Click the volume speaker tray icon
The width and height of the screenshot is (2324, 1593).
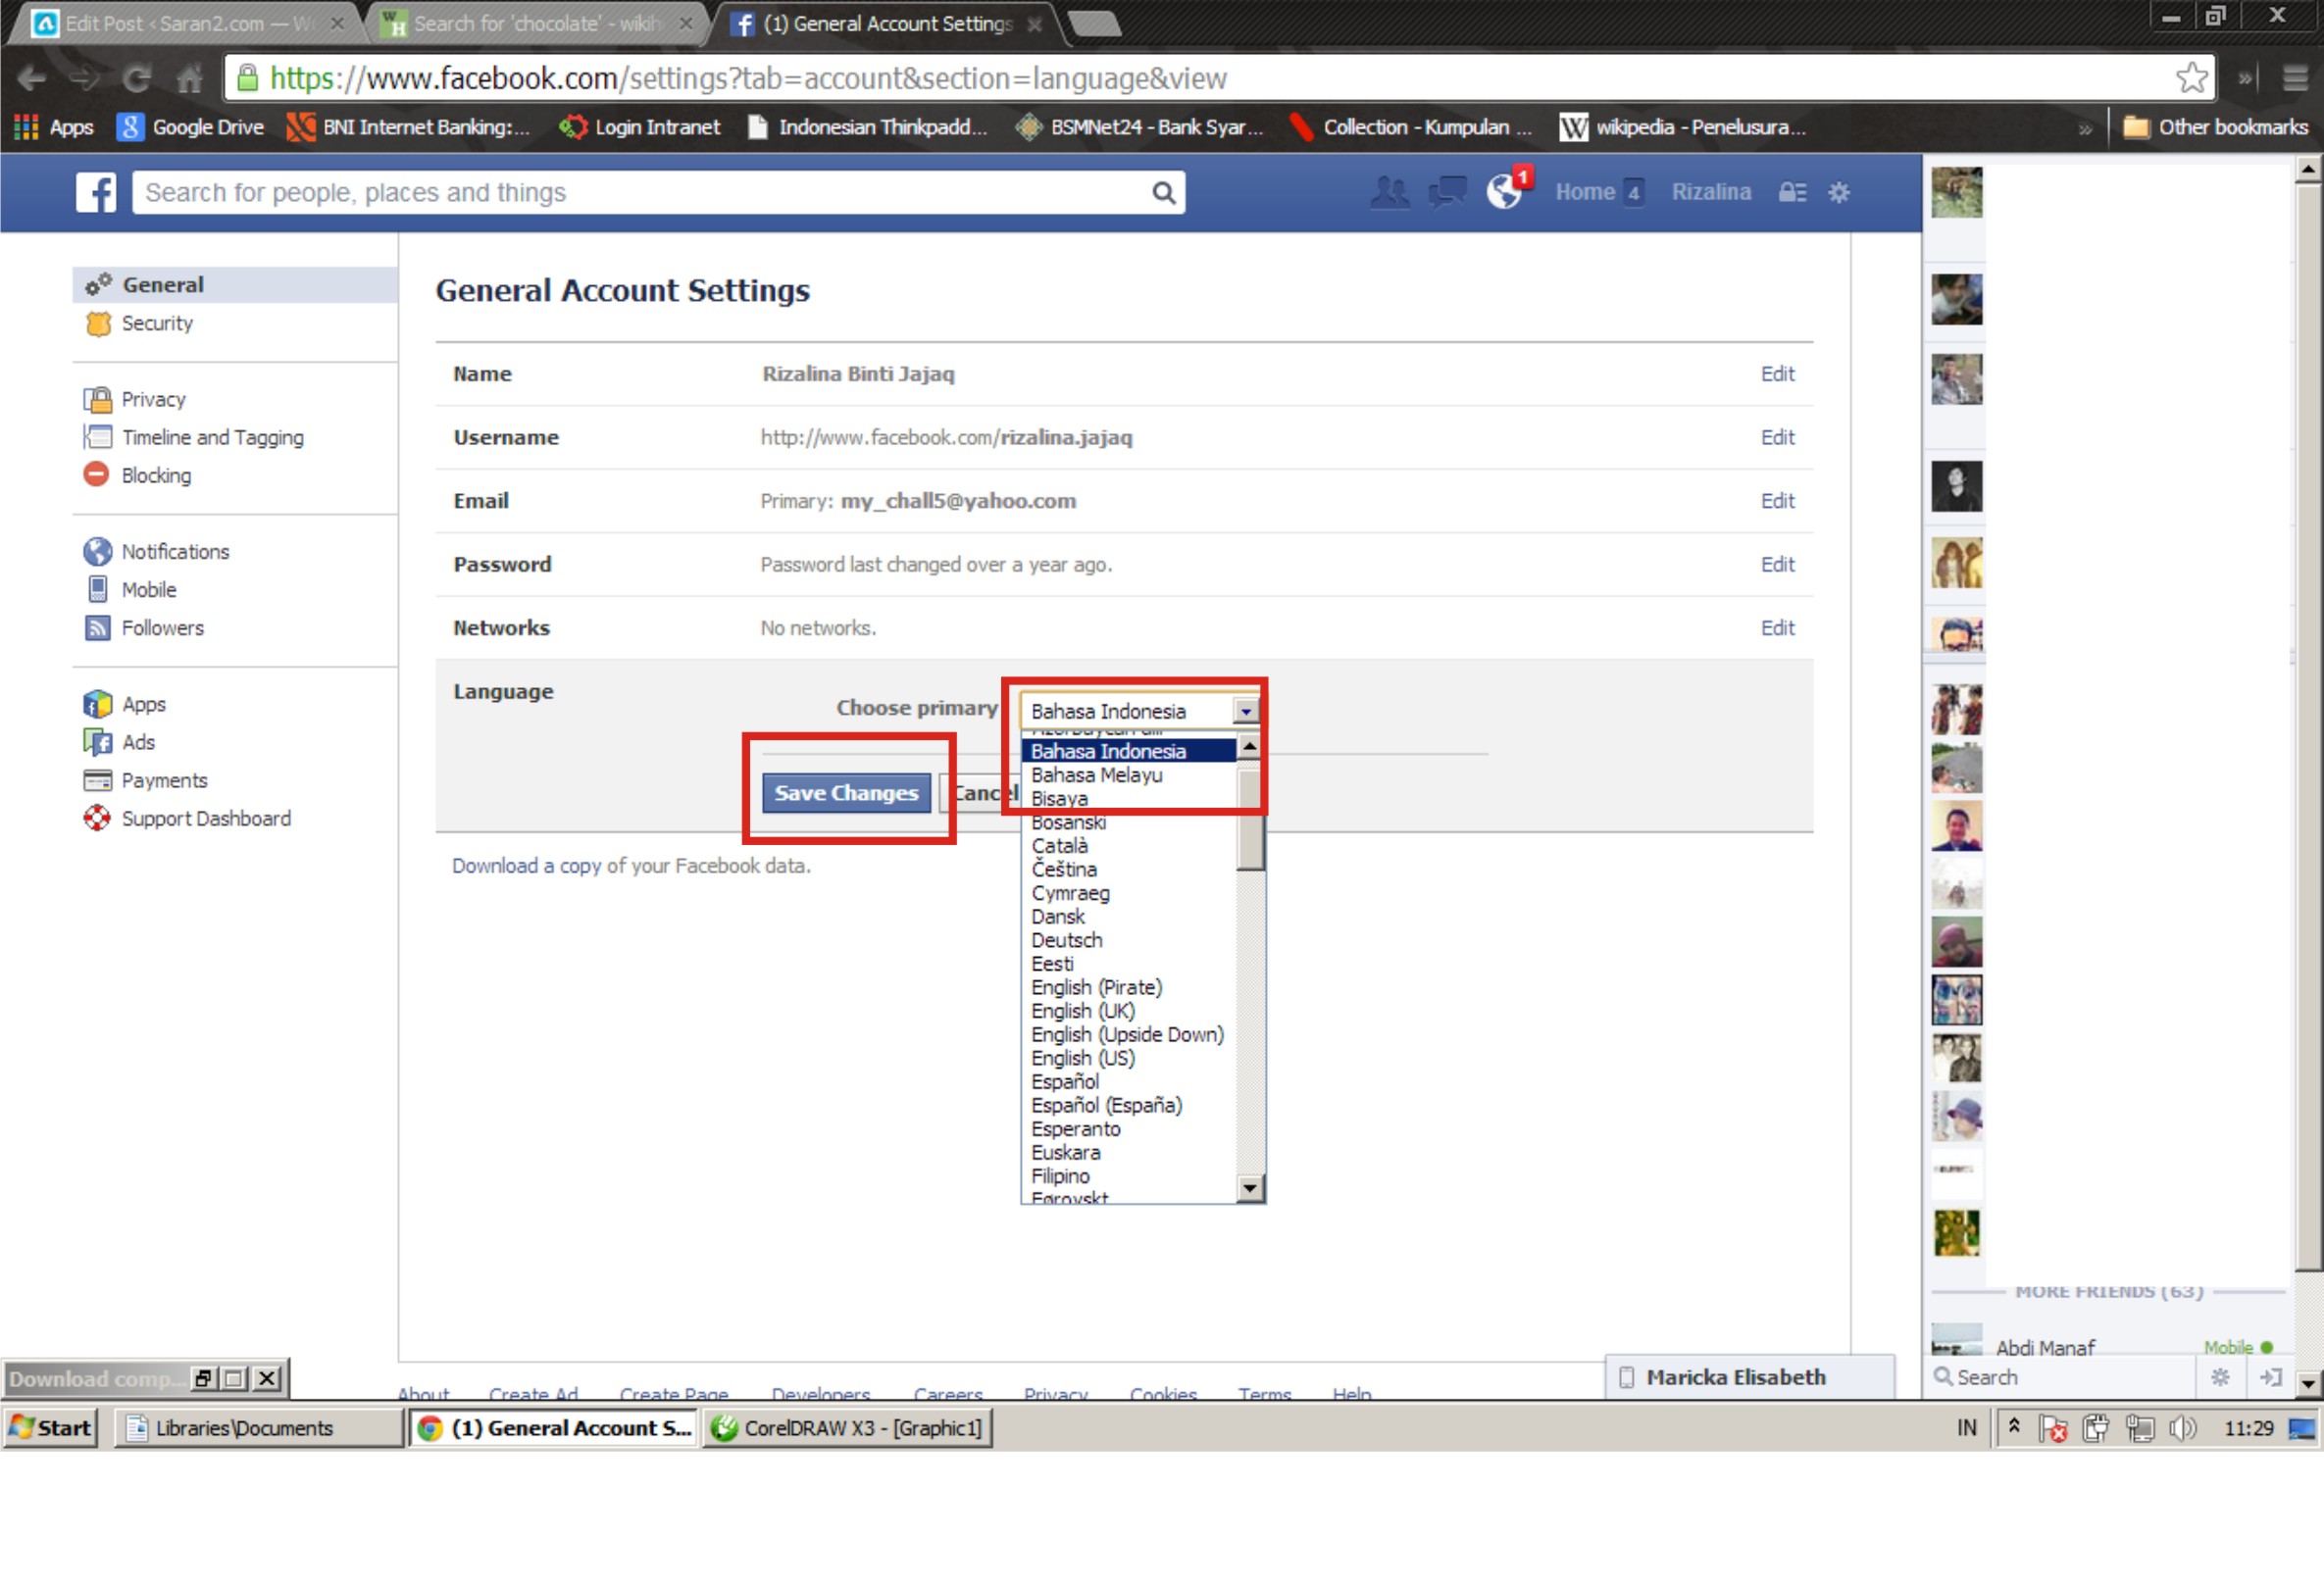click(x=2182, y=1429)
